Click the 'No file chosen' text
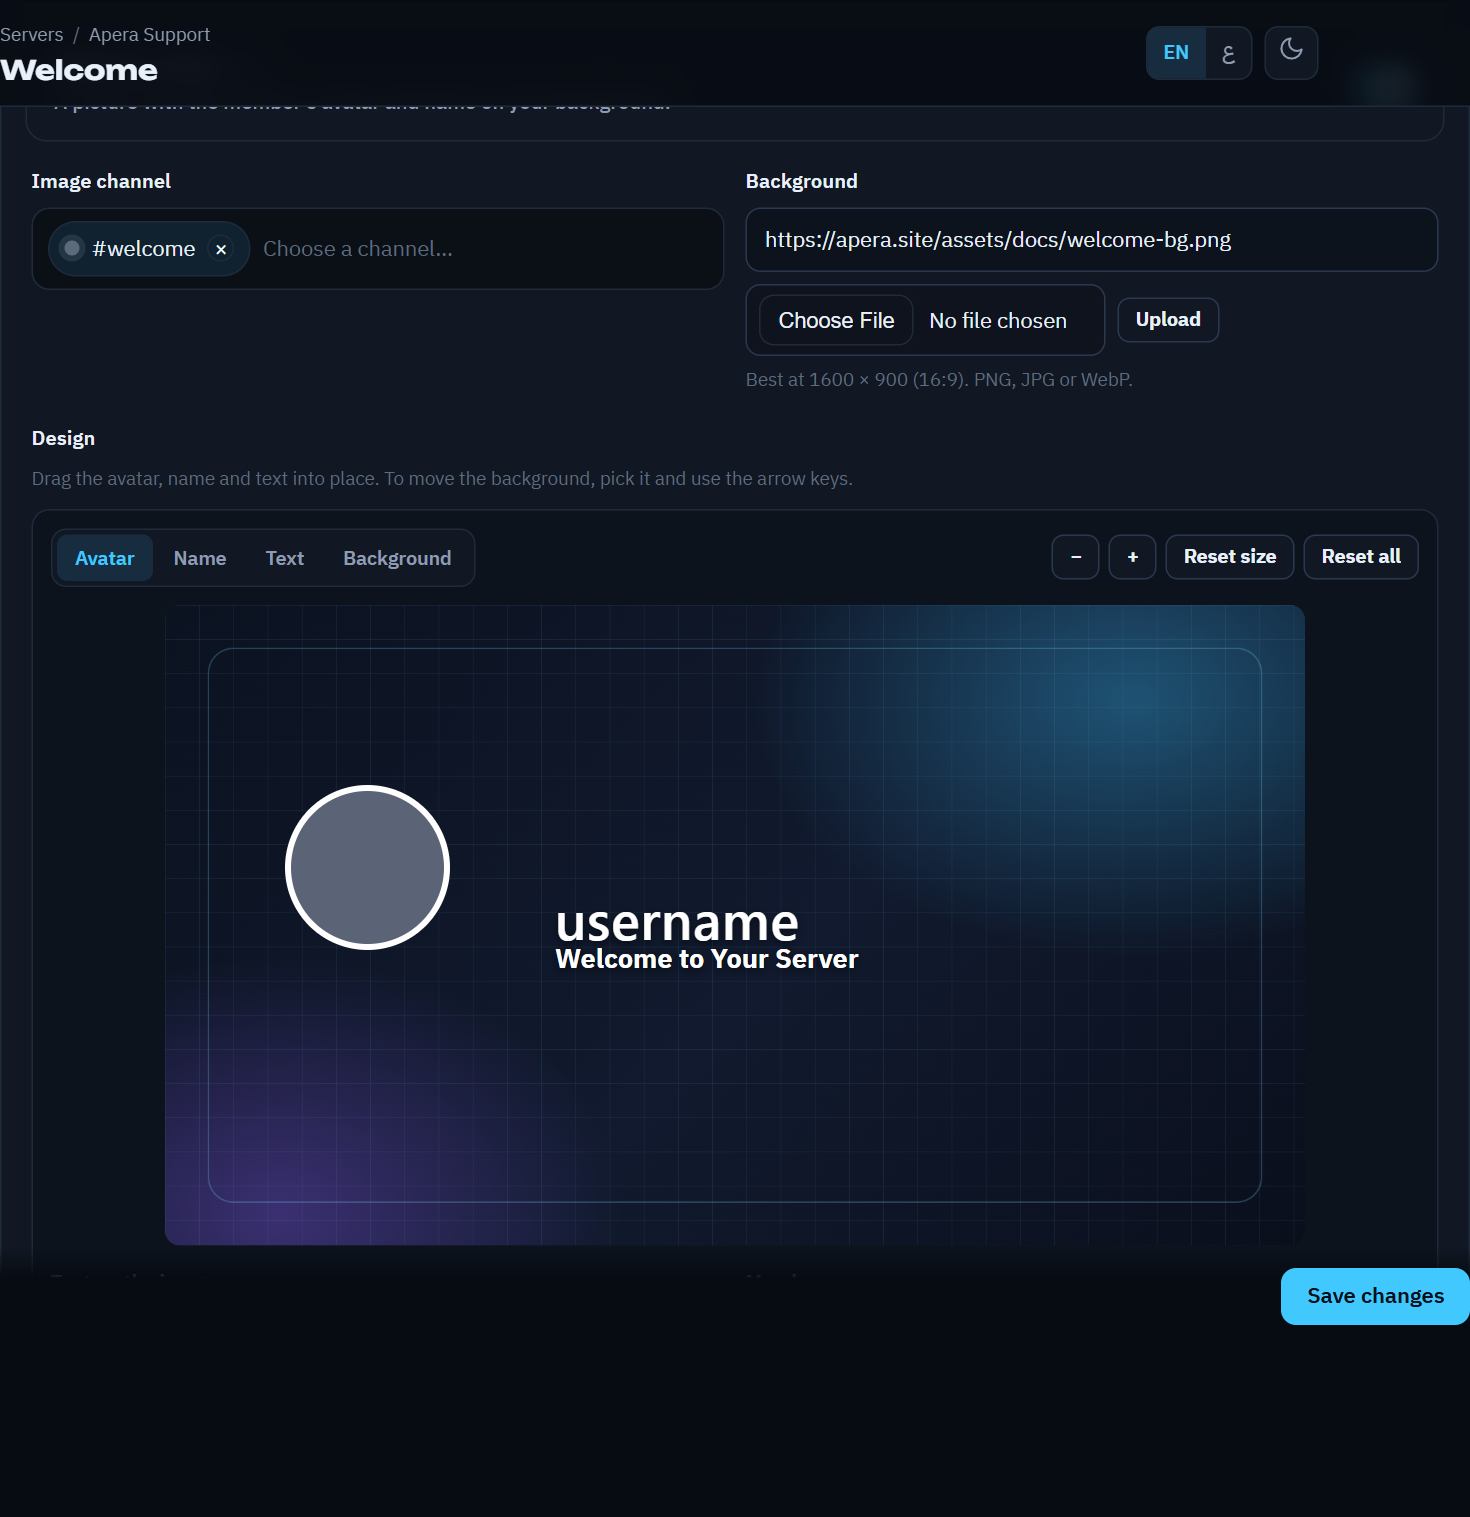The height and width of the screenshot is (1517, 1470). 998,321
